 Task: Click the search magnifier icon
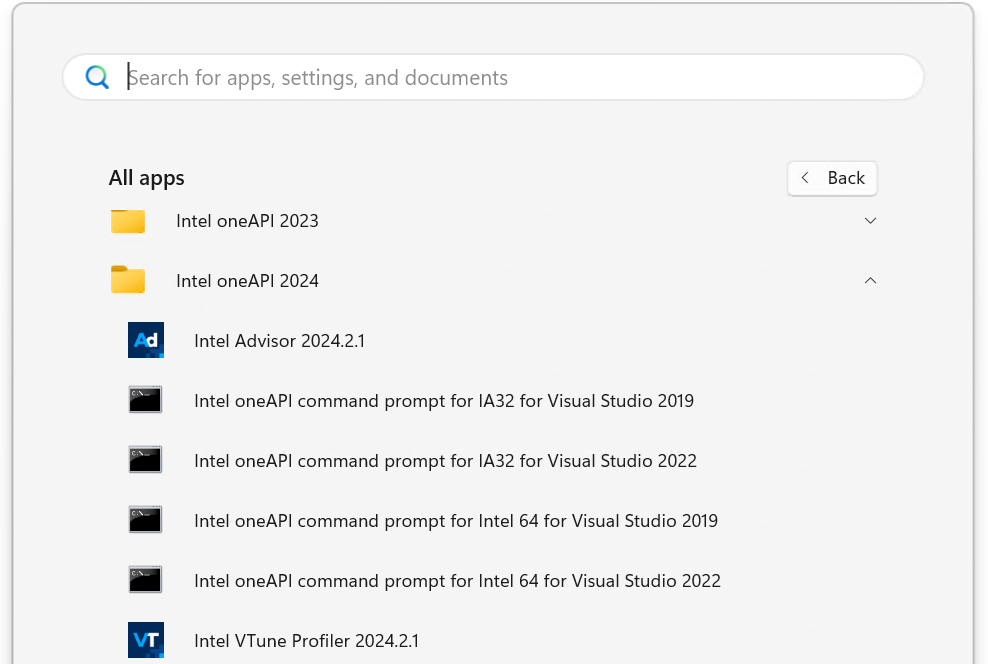coord(97,77)
